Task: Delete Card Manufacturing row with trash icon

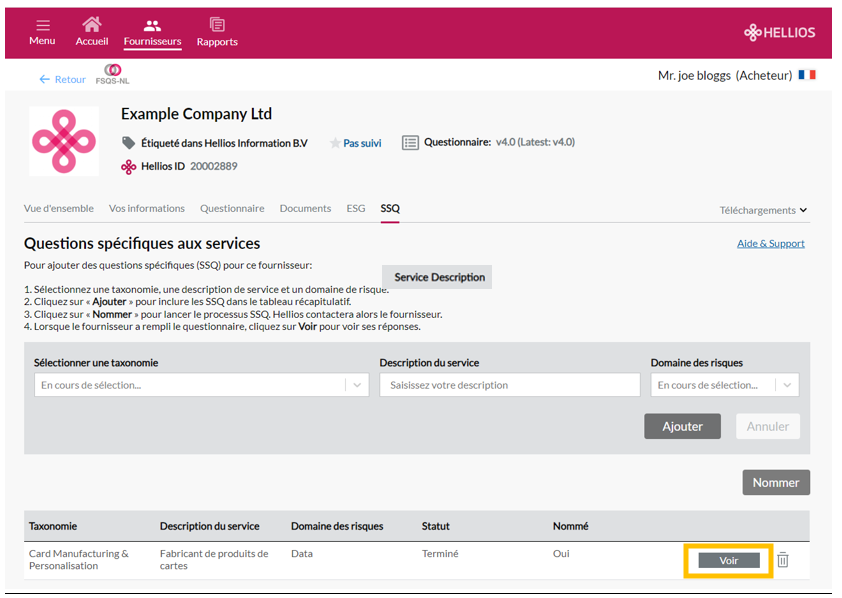Action: pyautogui.click(x=783, y=560)
